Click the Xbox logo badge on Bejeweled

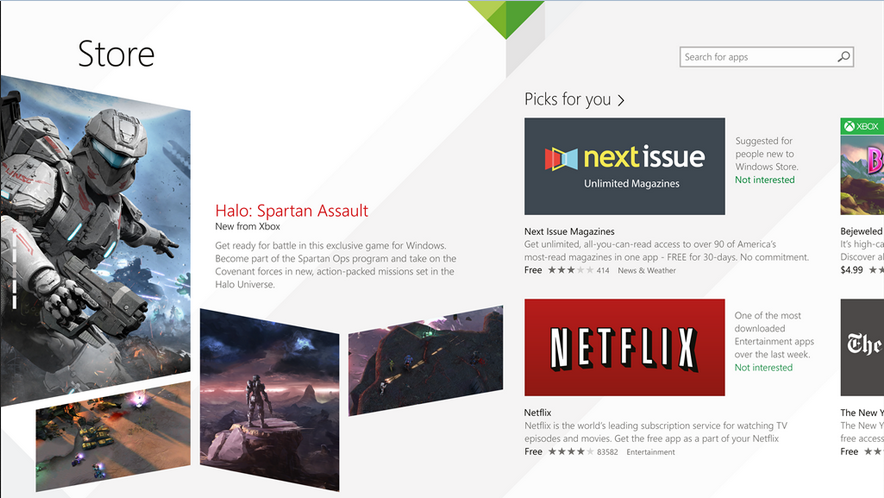click(x=861, y=126)
